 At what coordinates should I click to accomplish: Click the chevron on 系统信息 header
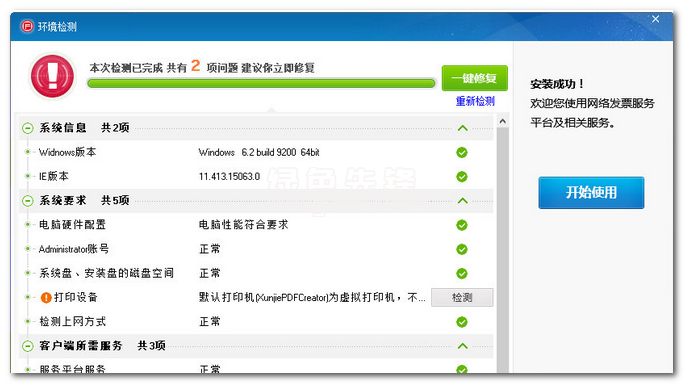(x=462, y=128)
